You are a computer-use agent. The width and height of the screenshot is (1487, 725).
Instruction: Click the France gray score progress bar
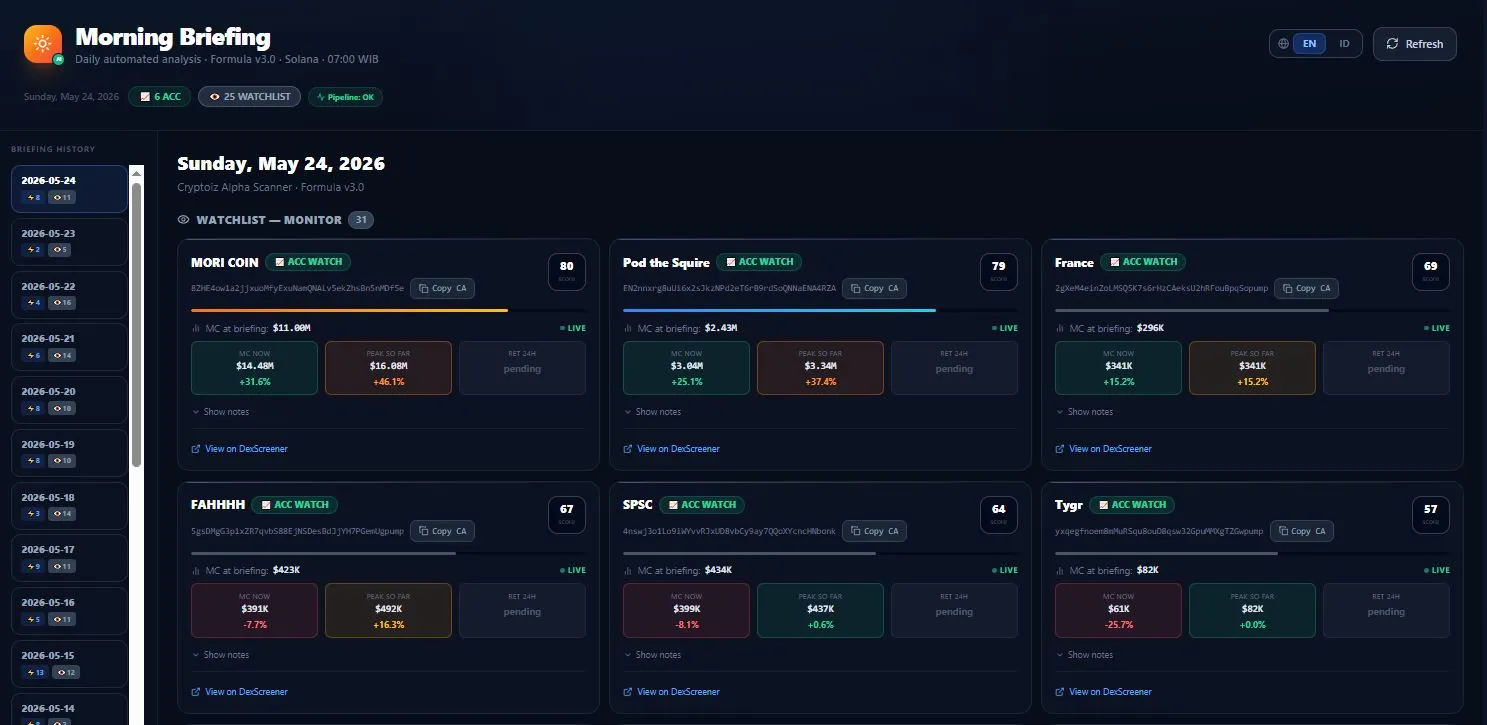tap(1192, 310)
